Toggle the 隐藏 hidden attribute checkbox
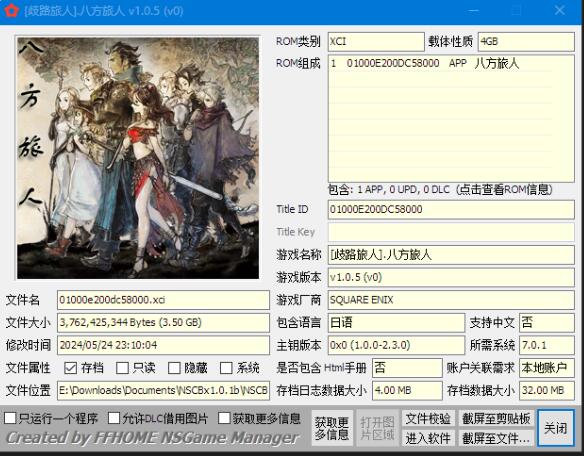The width and height of the screenshot is (584, 456). tap(174, 368)
